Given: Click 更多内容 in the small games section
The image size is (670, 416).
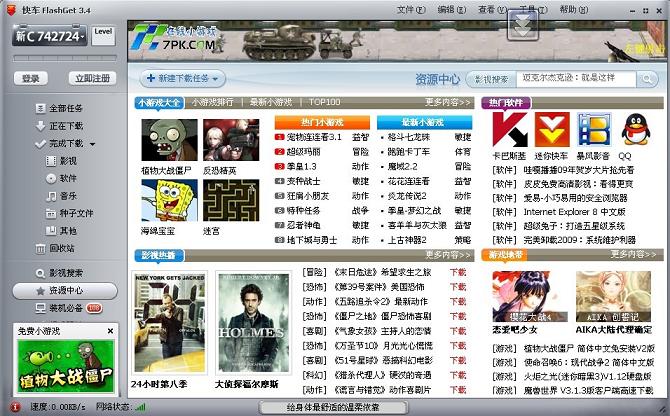Looking at the screenshot, I should (447, 103).
